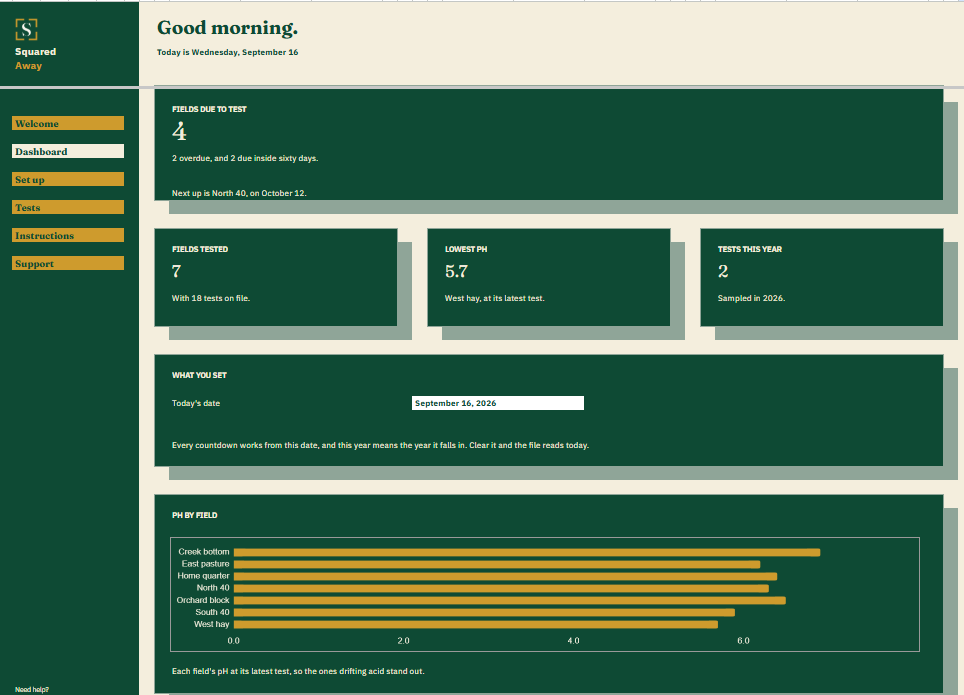Image resolution: width=964 pixels, height=695 pixels.
Task: Click 'Every countdown works from this date' note
Action: [x=380, y=445]
